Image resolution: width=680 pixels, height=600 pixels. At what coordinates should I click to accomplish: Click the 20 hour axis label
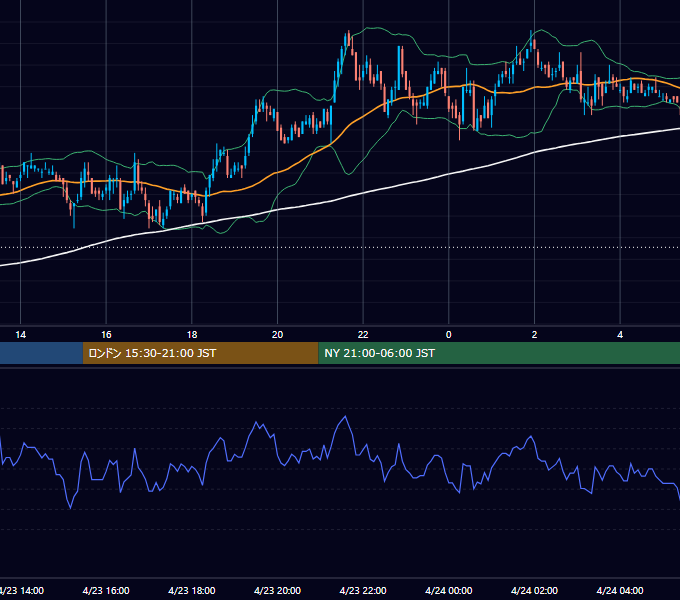pos(278,335)
